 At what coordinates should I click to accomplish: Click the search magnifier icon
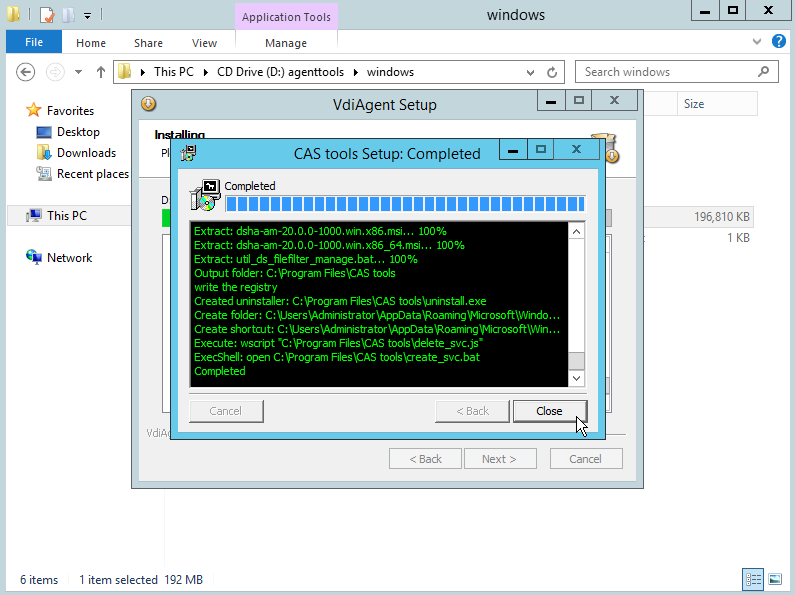pyautogui.click(x=764, y=71)
